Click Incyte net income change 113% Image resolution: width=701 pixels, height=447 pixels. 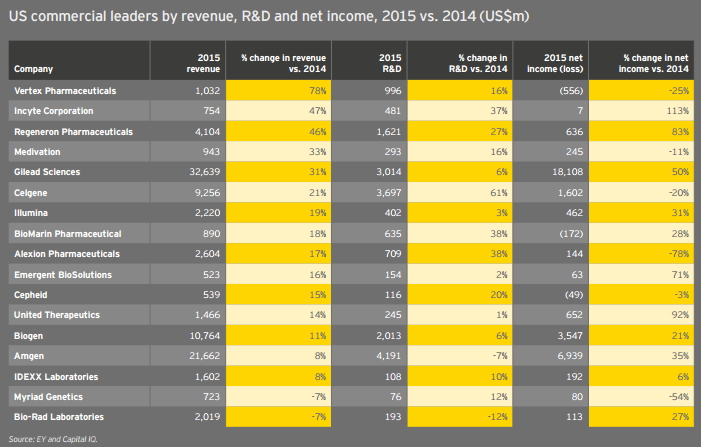[678, 111]
